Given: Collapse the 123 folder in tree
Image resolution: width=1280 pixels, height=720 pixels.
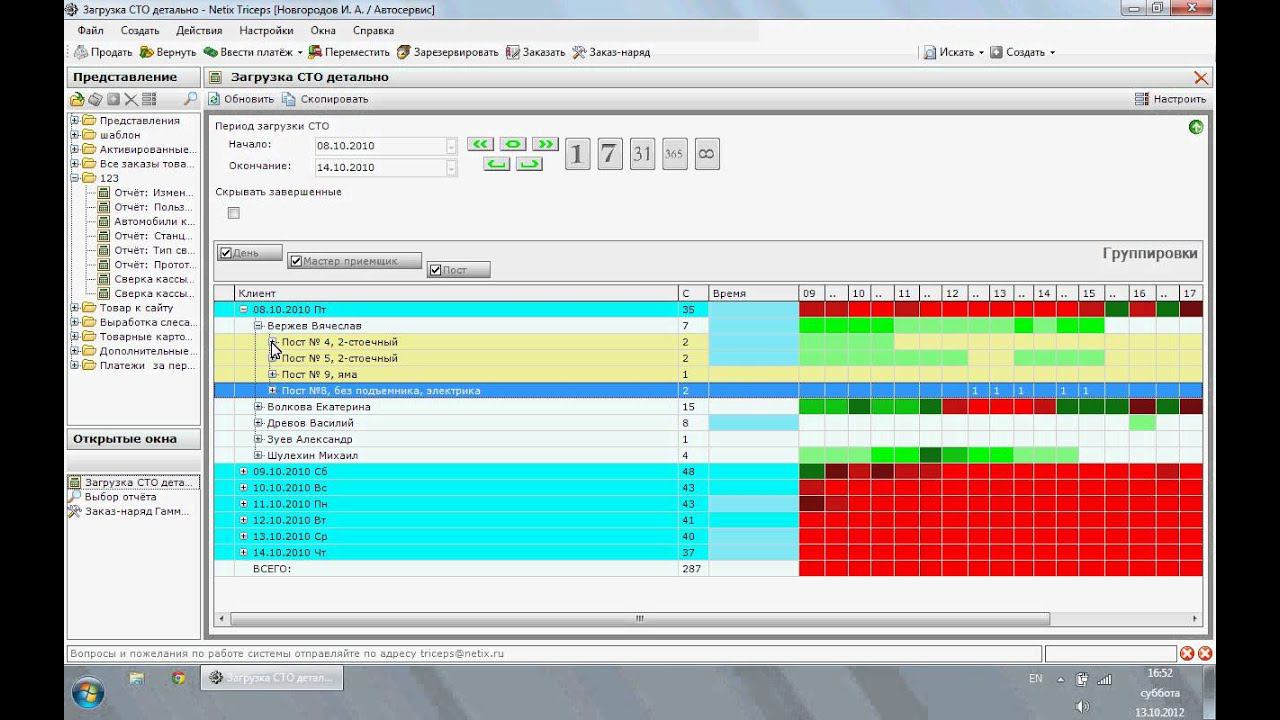Looking at the screenshot, I should pyautogui.click(x=75, y=178).
